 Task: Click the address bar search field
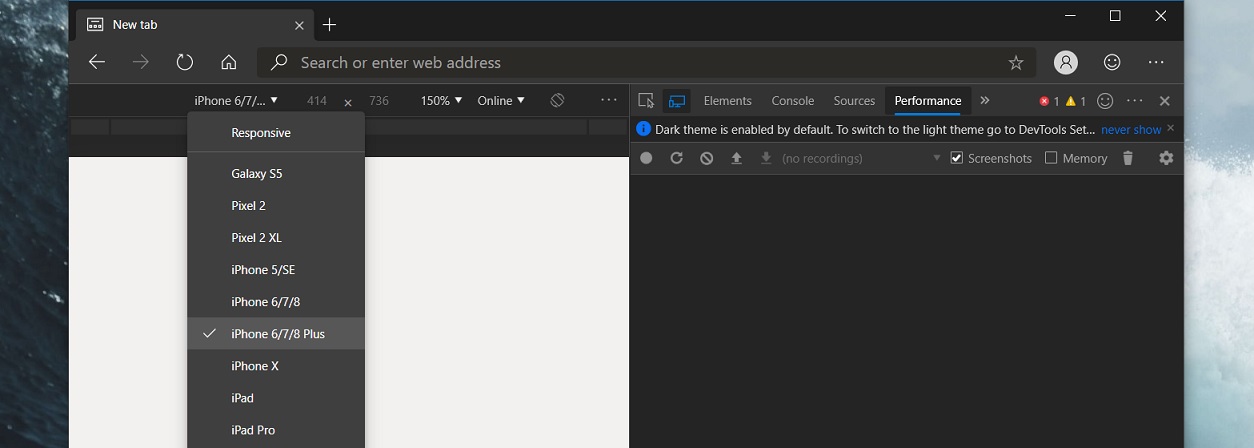click(647, 62)
